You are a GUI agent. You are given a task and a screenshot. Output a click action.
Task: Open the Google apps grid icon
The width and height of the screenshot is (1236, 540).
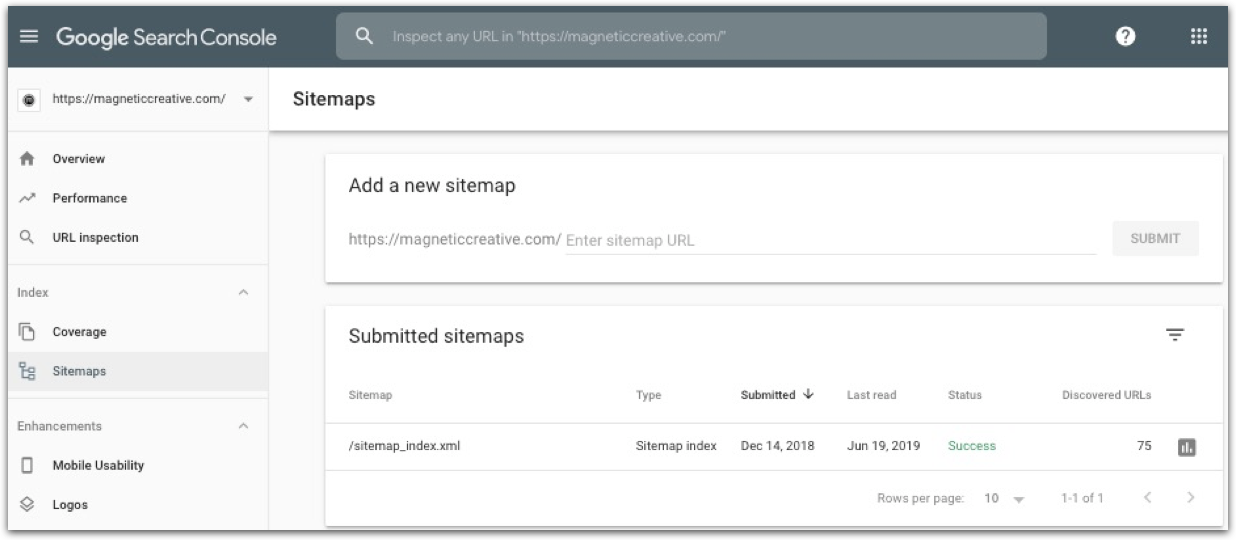1199,36
